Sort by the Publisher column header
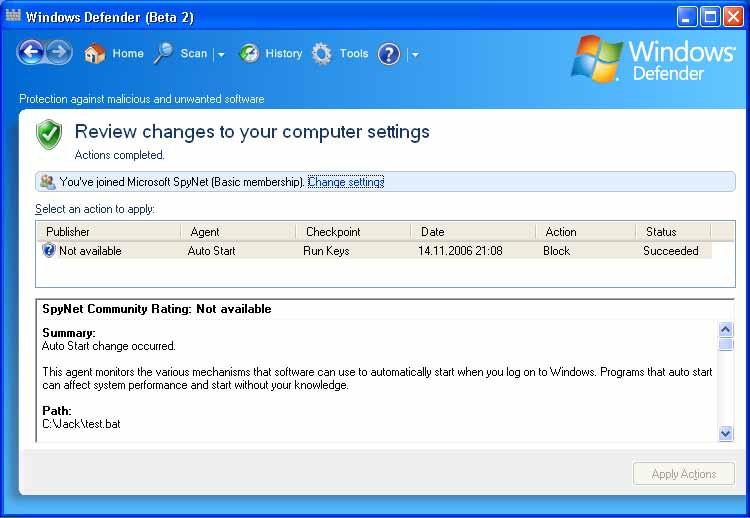Image resolution: width=750 pixels, height=518 pixels. tap(109, 231)
